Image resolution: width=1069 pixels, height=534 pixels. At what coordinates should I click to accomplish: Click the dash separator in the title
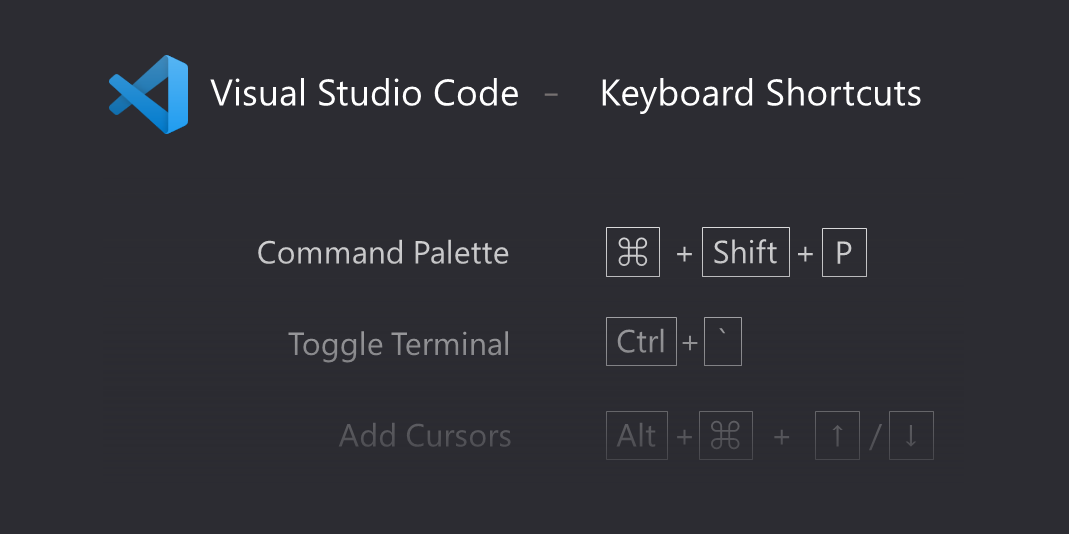click(551, 95)
